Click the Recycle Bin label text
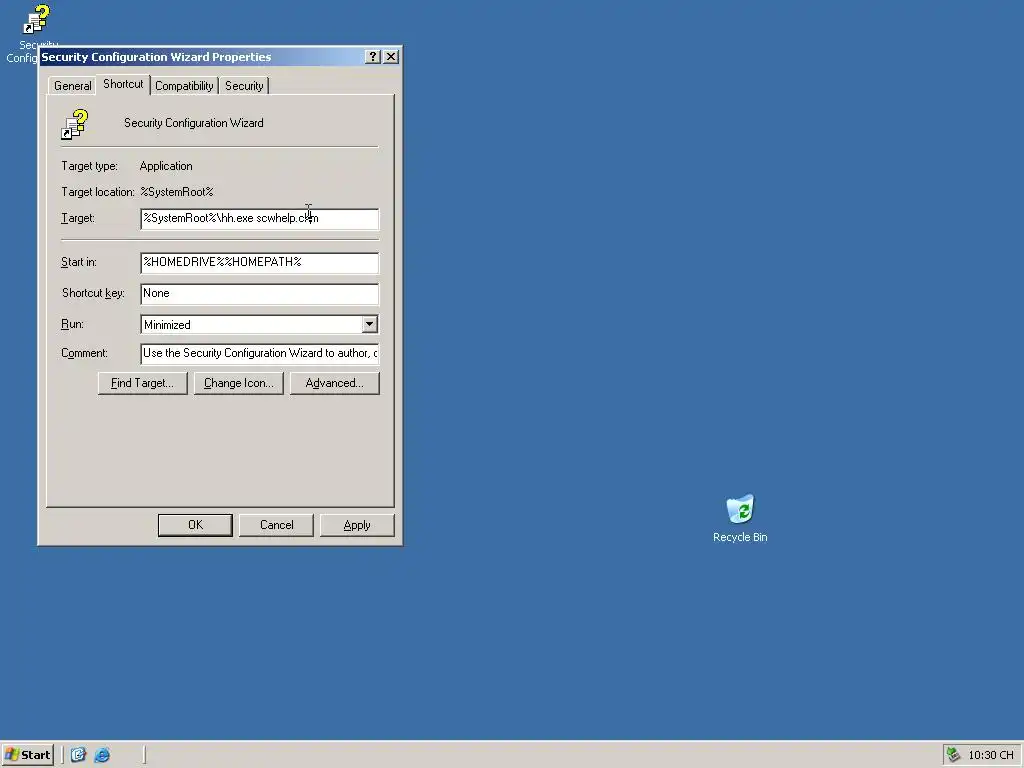Screen dimensions: 1024x768 [x=740, y=537]
